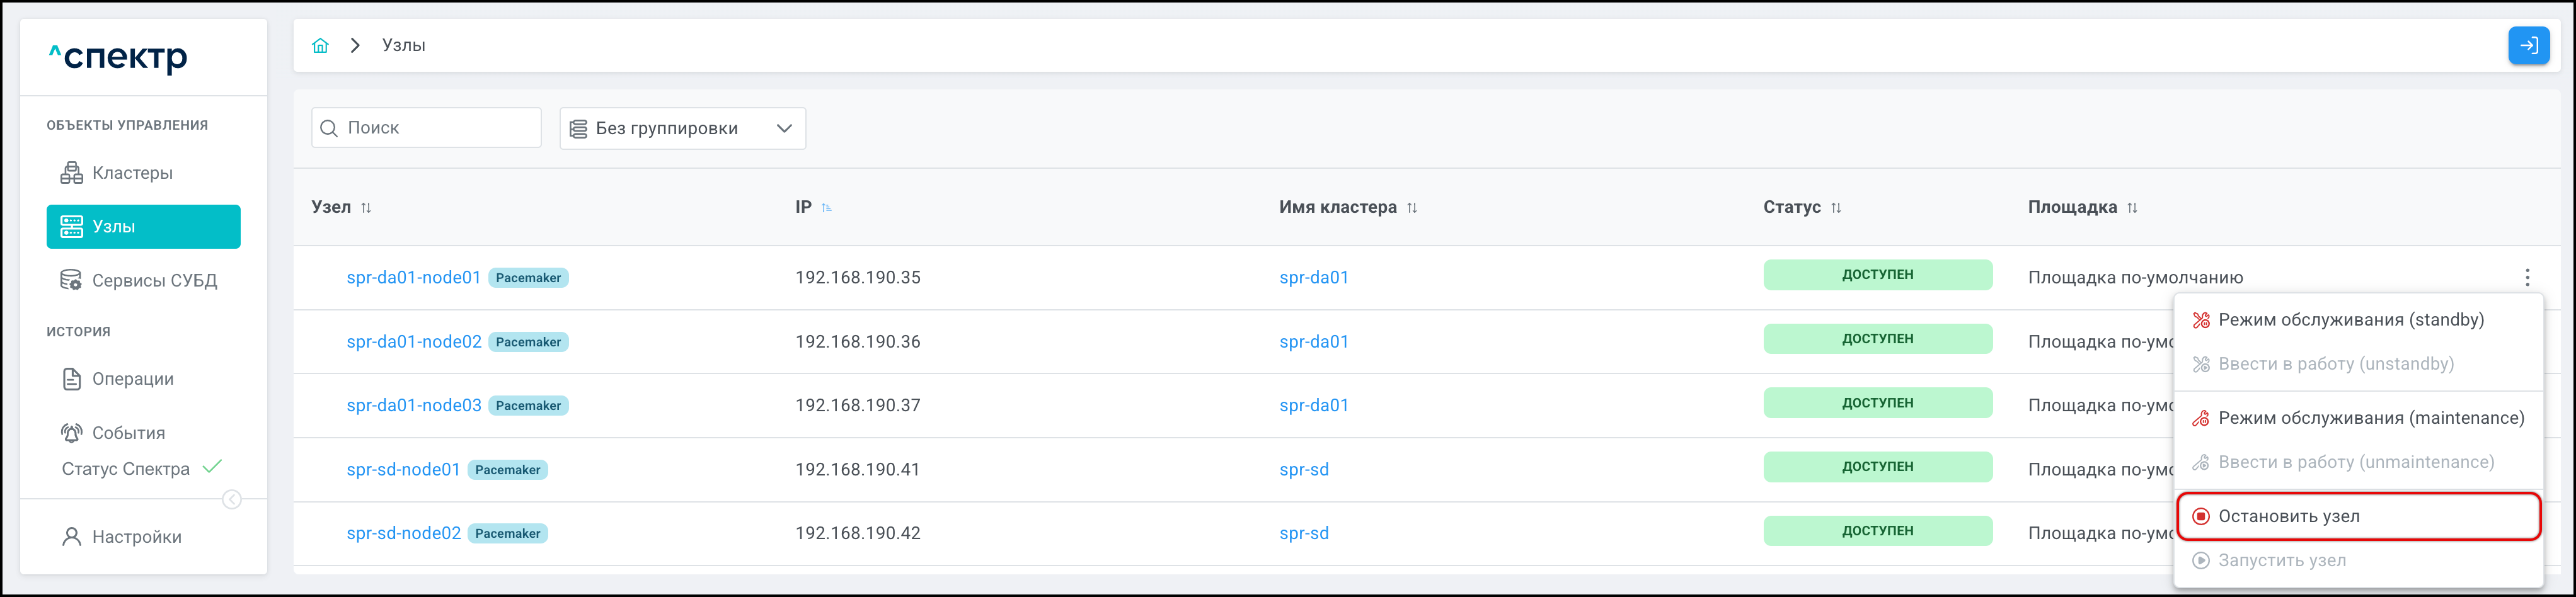The image size is (2576, 597).
Task: Sort by Площадка column
Action: click(2132, 208)
